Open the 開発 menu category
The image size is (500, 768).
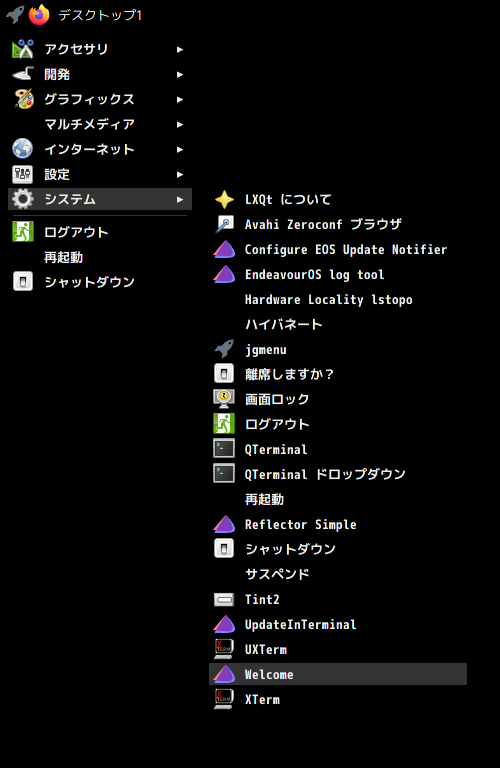(x=100, y=74)
